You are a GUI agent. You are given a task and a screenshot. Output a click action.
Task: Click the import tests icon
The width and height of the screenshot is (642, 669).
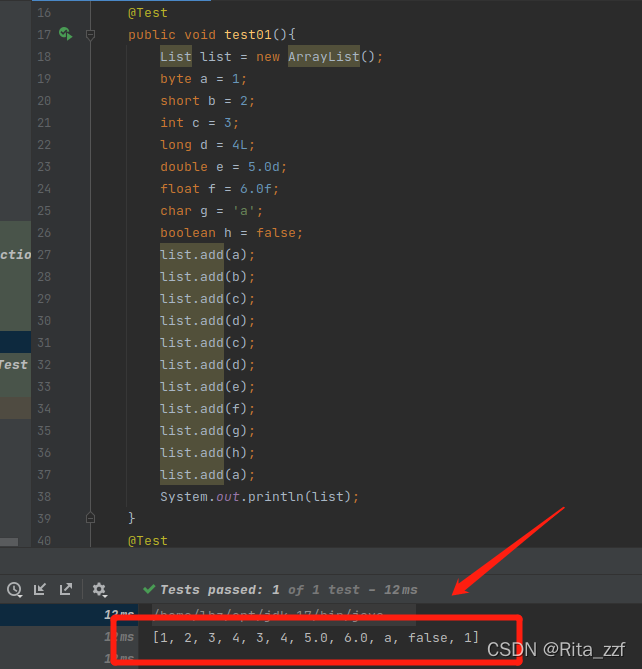coord(40,589)
